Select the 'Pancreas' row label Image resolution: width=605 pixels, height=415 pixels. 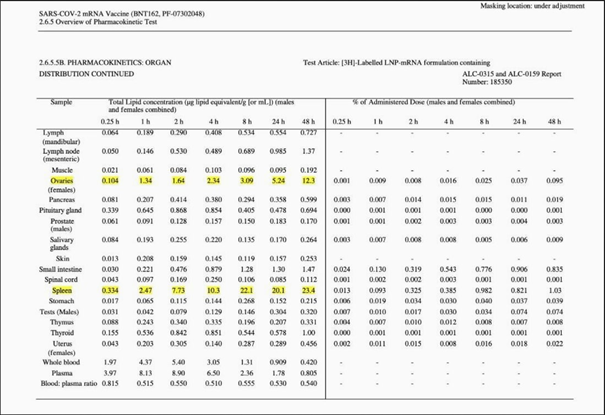[62, 200]
